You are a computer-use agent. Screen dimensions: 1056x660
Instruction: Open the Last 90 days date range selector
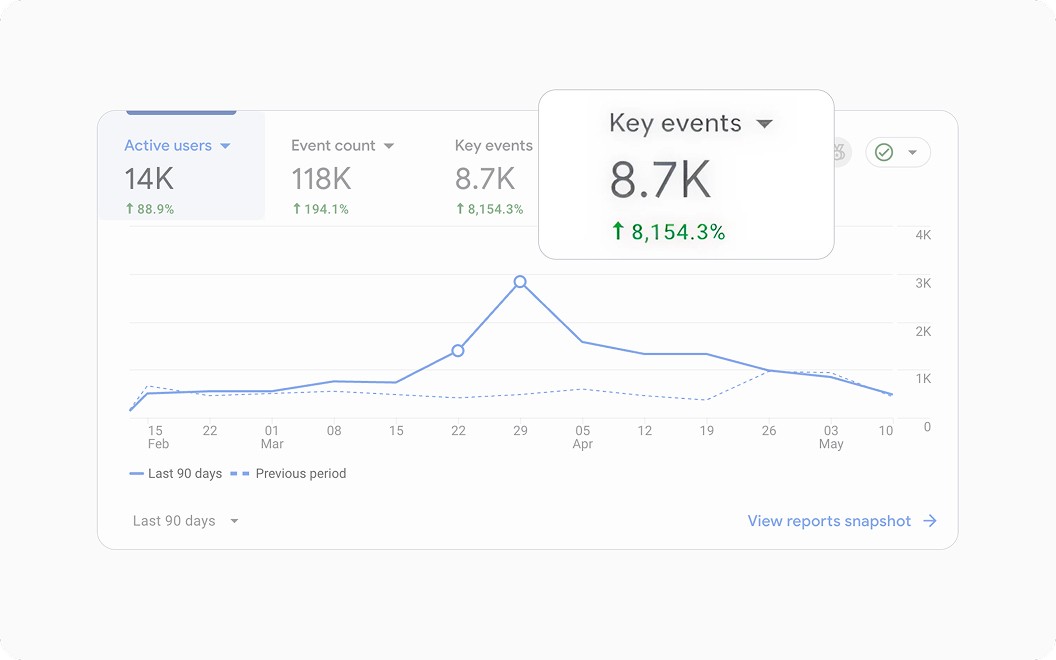point(185,521)
